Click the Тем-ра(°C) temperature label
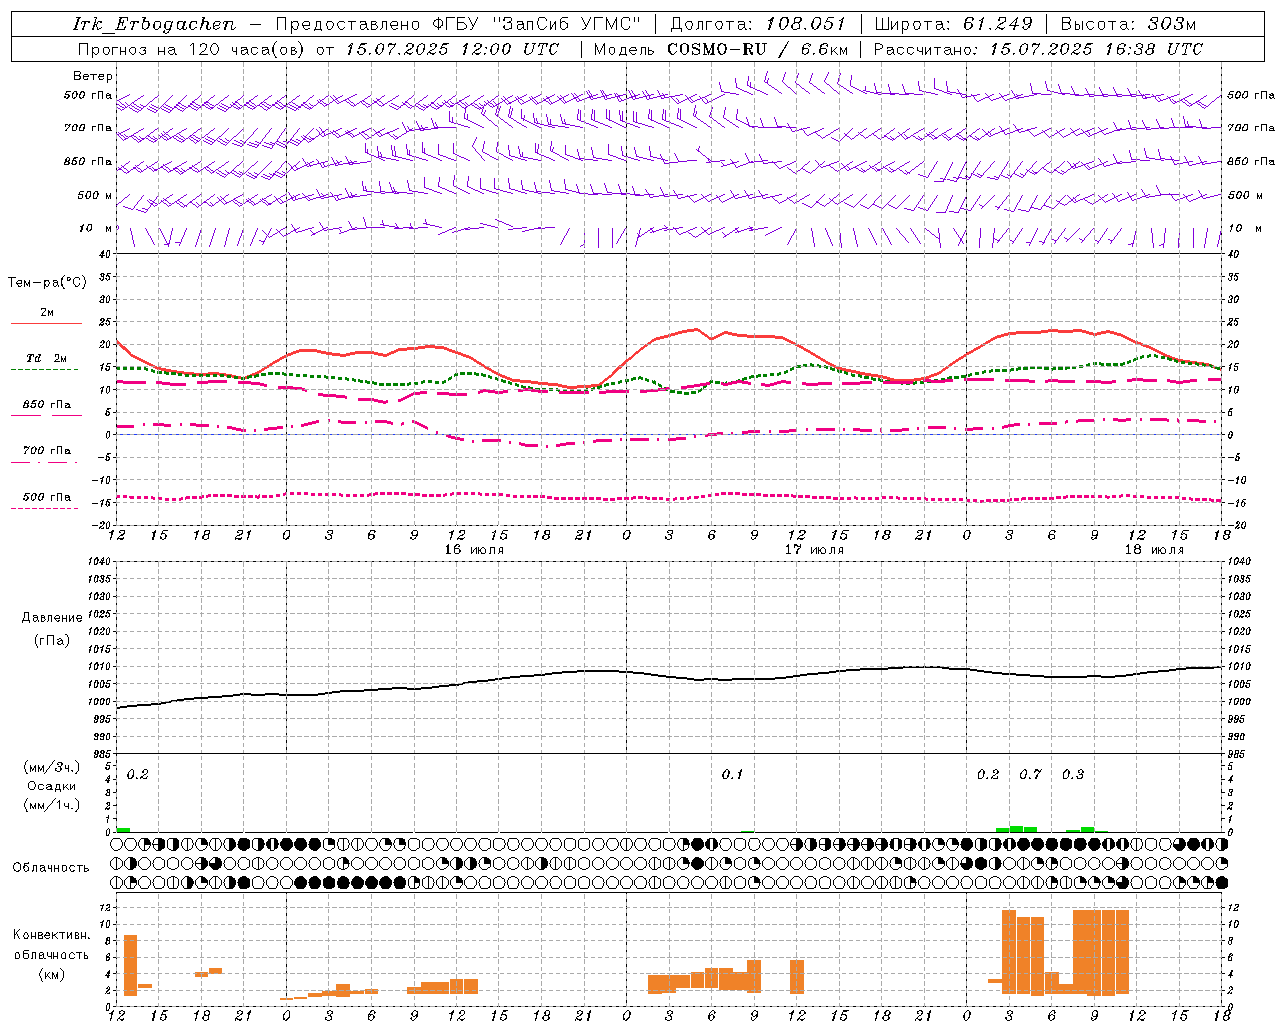 47,283
